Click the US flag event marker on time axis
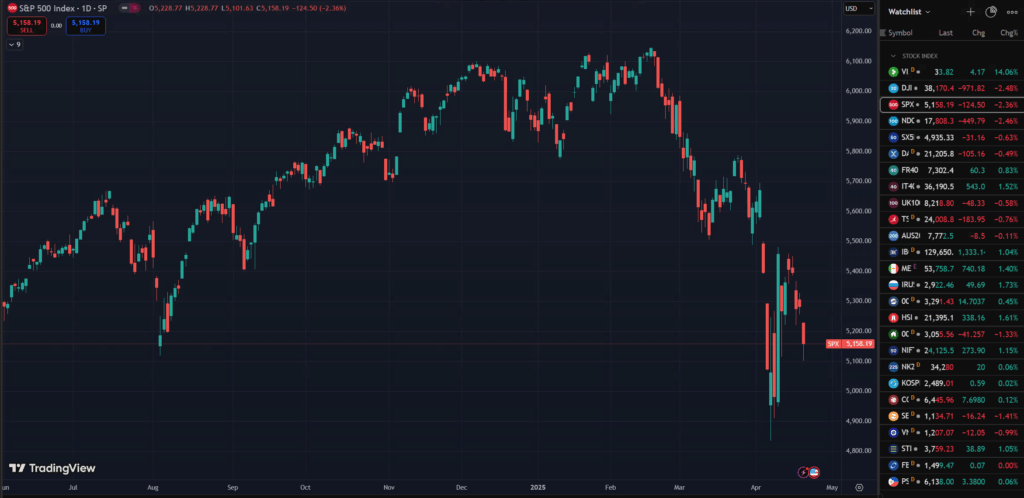 (x=814, y=472)
